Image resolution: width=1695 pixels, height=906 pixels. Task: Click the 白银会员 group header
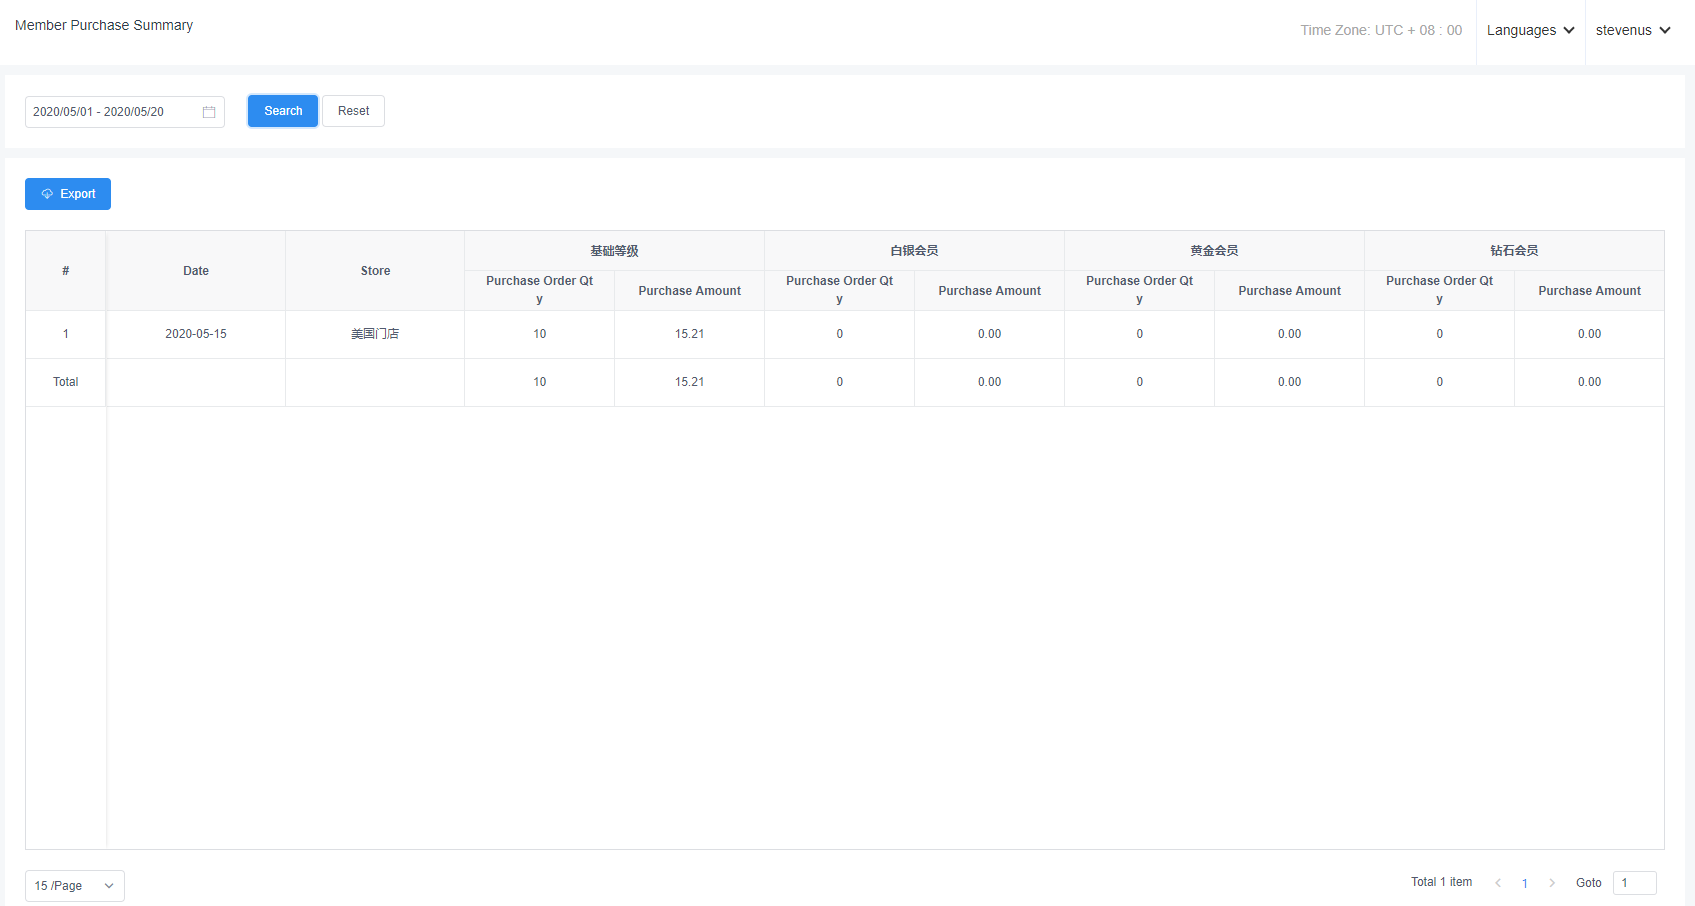914,251
